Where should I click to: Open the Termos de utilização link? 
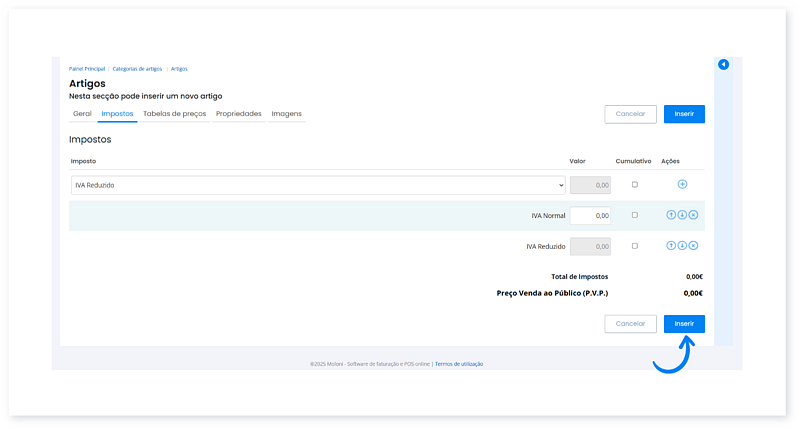(x=459, y=364)
